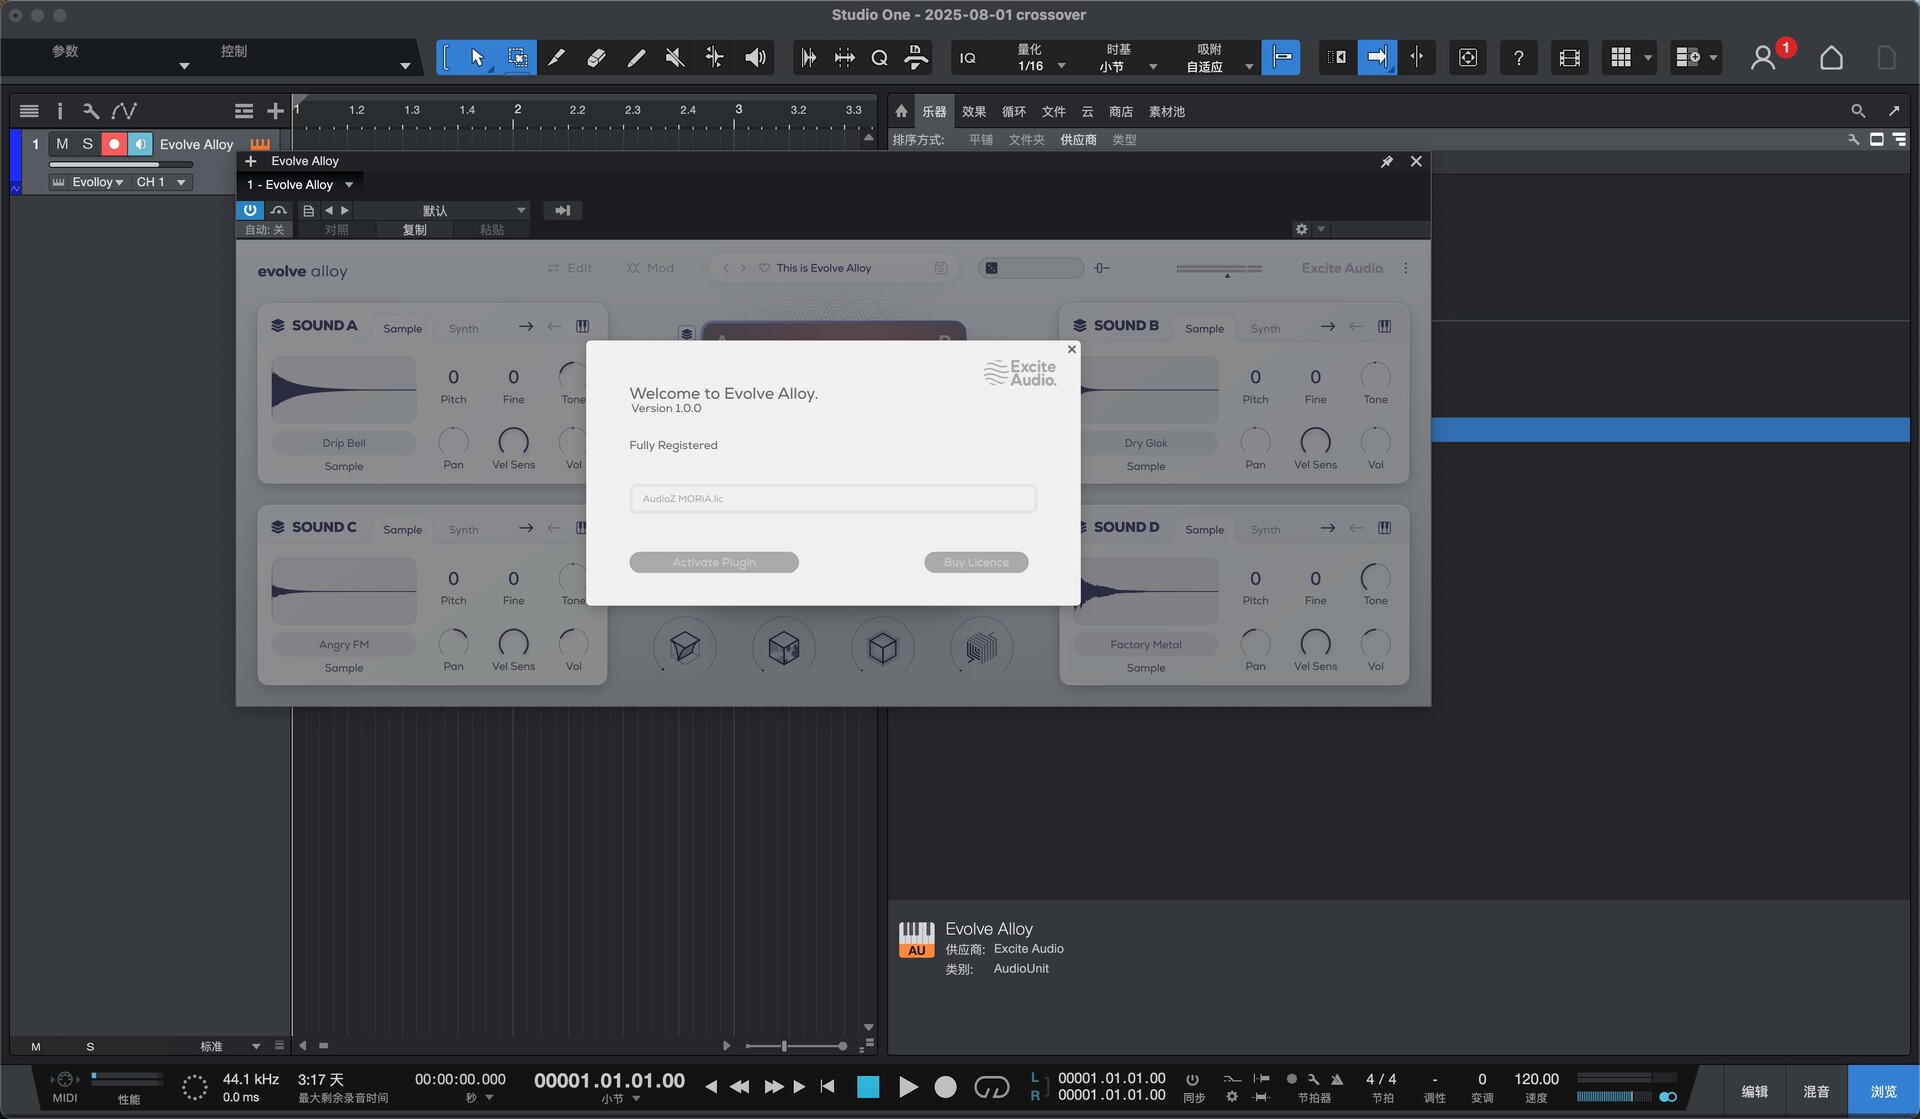The width and height of the screenshot is (1920, 1119).
Task: Adjust Evolve Alloy master level slider
Action: pyautogui.click(x=1219, y=268)
